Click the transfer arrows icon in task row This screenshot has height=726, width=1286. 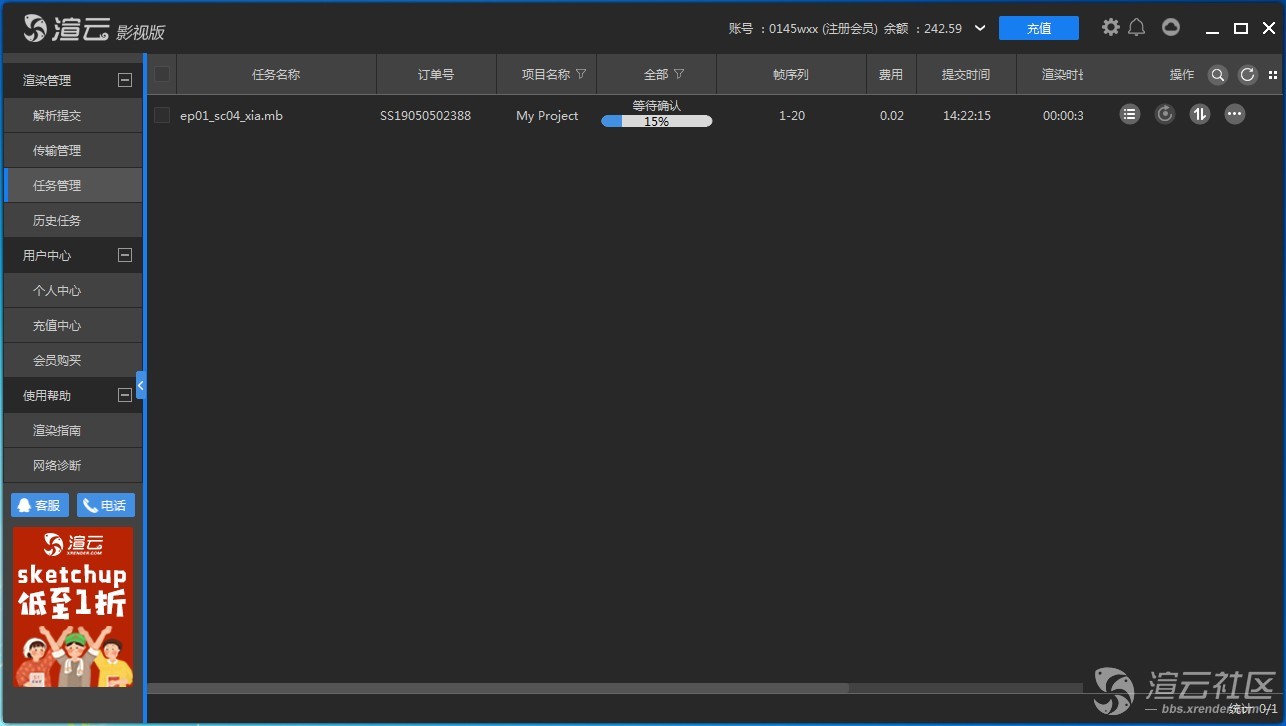click(x=1200, y=114)
